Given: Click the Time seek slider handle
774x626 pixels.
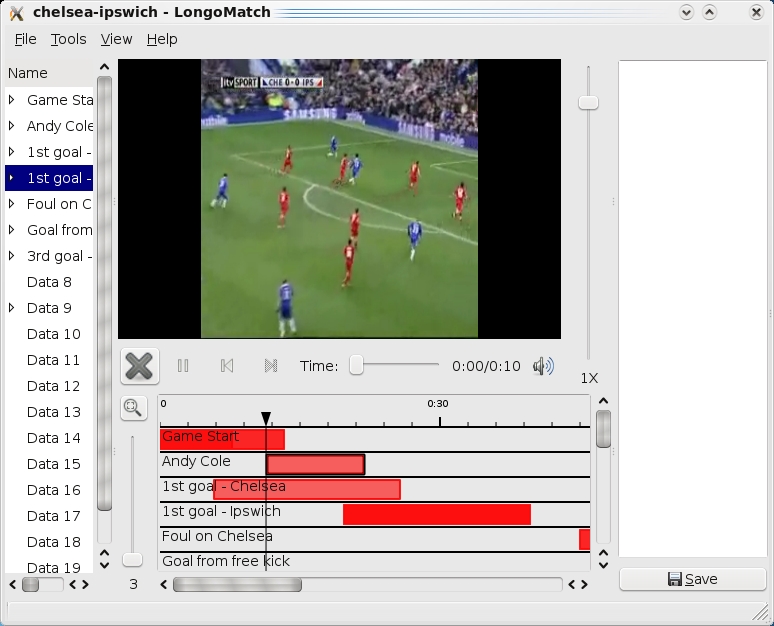Looking at the screenshot, I should [x=356, y=366].
